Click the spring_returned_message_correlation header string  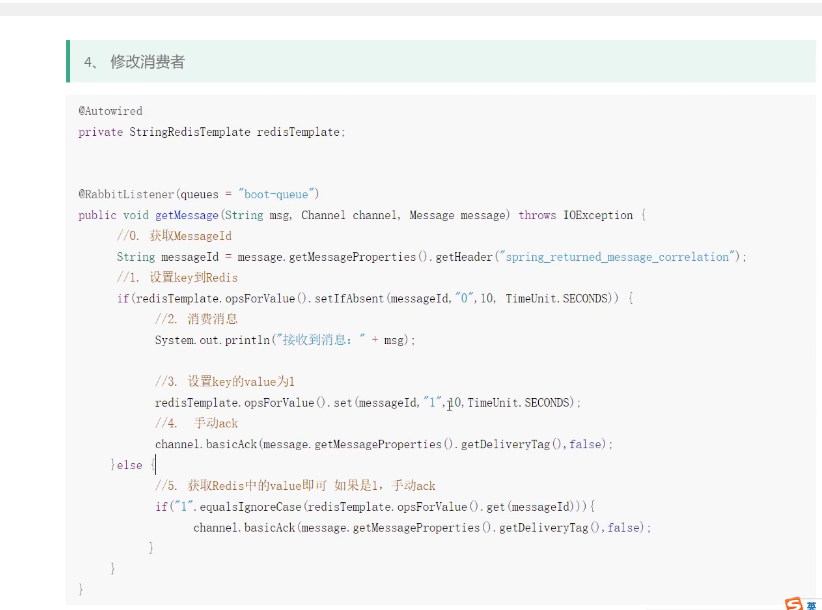click(x=616, y=257)
